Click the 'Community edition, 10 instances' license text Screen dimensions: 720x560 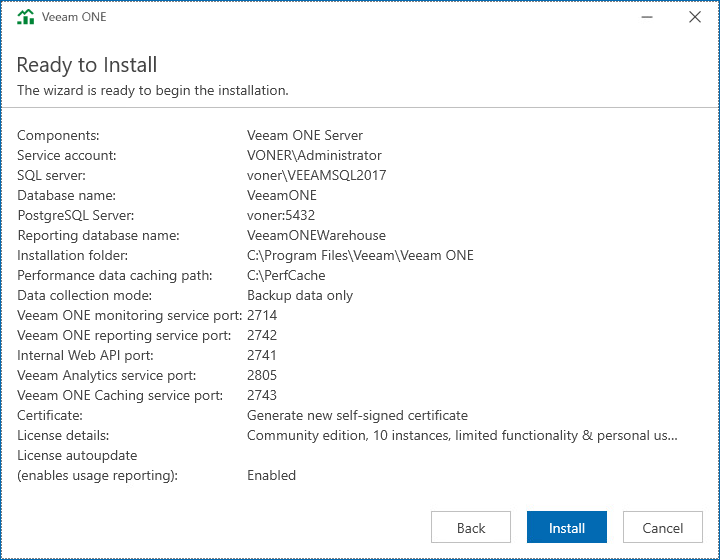pyautogui.click(x=462, y=435)
